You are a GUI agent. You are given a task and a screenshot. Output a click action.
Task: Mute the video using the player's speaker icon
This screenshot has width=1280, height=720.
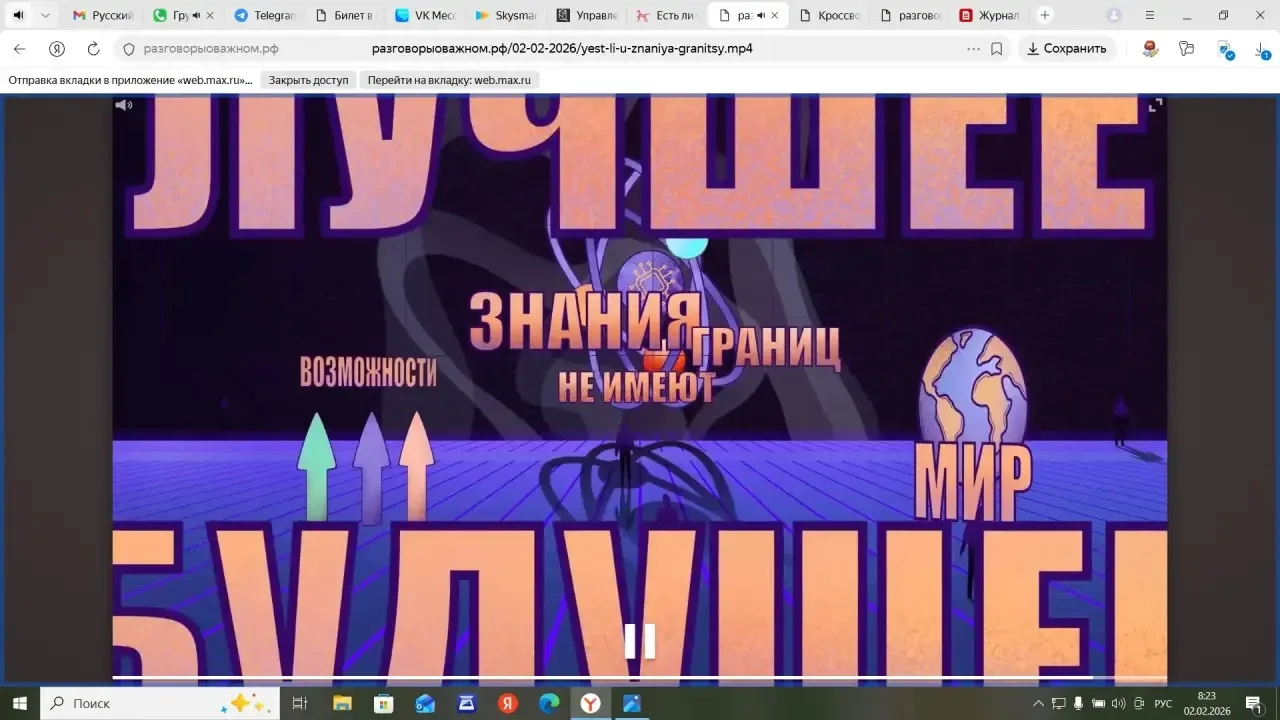pyautogui.click(x=123, y=105)
